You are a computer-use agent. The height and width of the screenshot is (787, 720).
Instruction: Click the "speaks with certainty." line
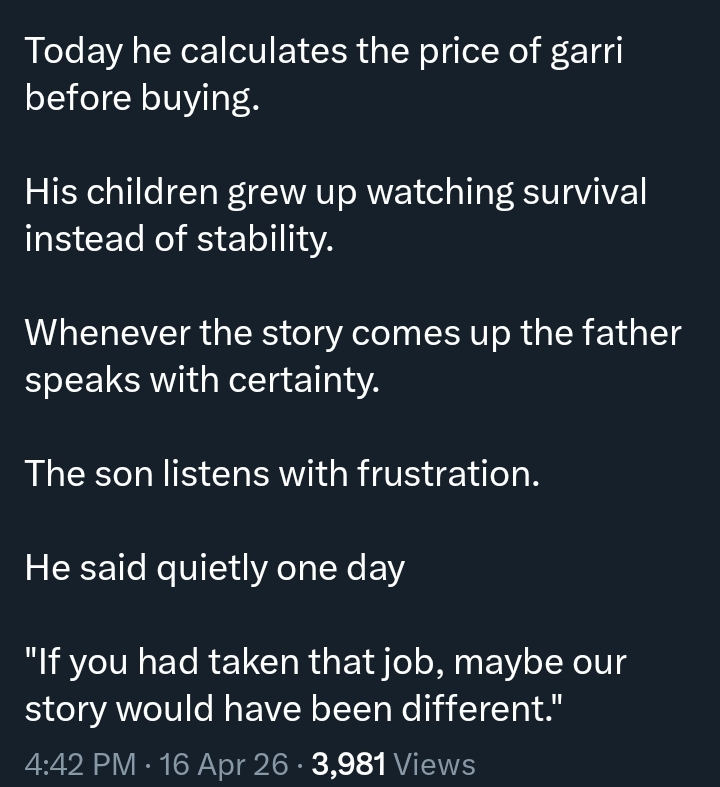pyautogui.click(x=201, y=380)
